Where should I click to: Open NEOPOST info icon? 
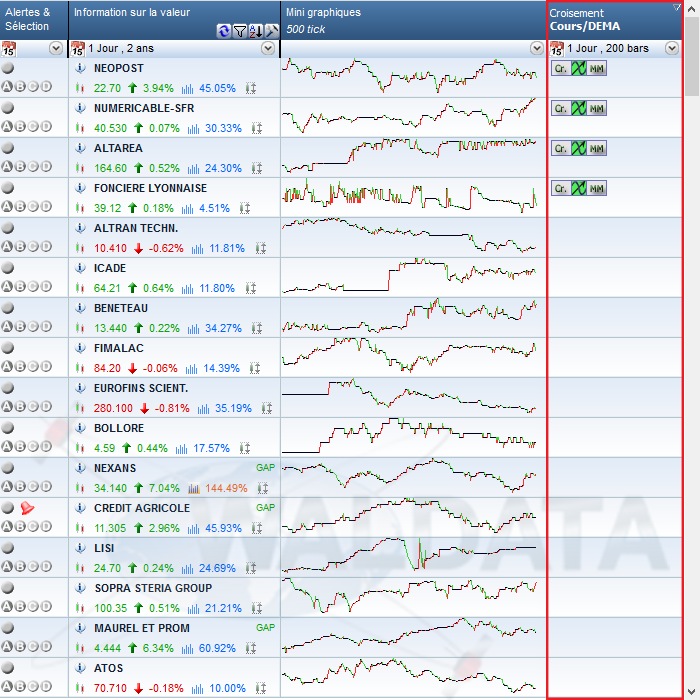(80, 68)
